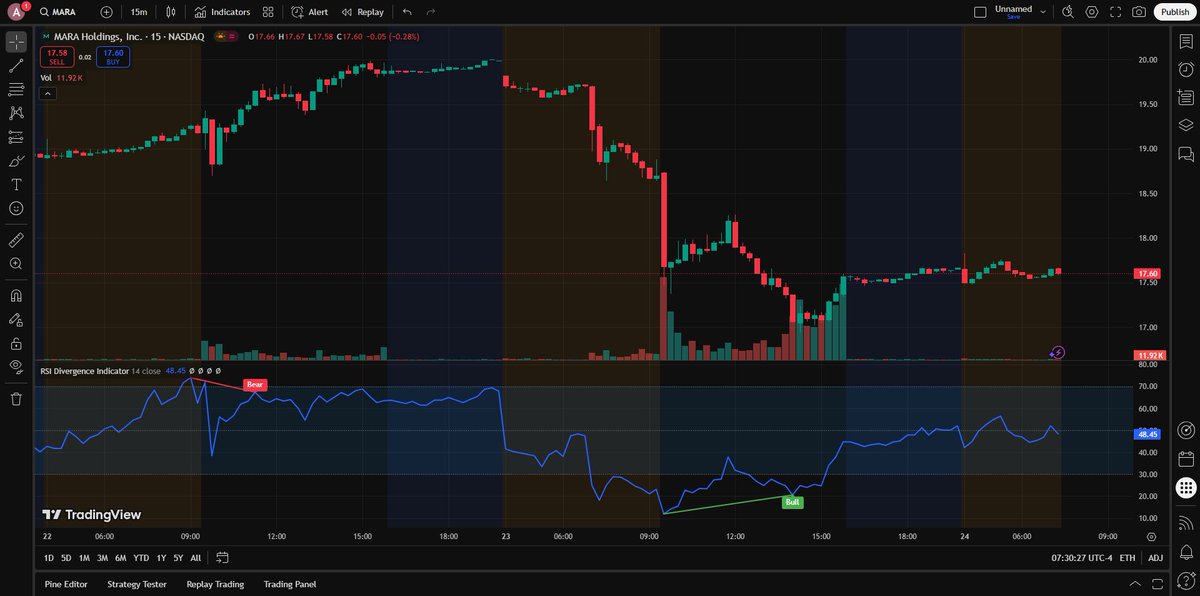The width and height of the screenshot is (1200, 596).
Task: Select the 1Y time range
Action: coord(161,557)
